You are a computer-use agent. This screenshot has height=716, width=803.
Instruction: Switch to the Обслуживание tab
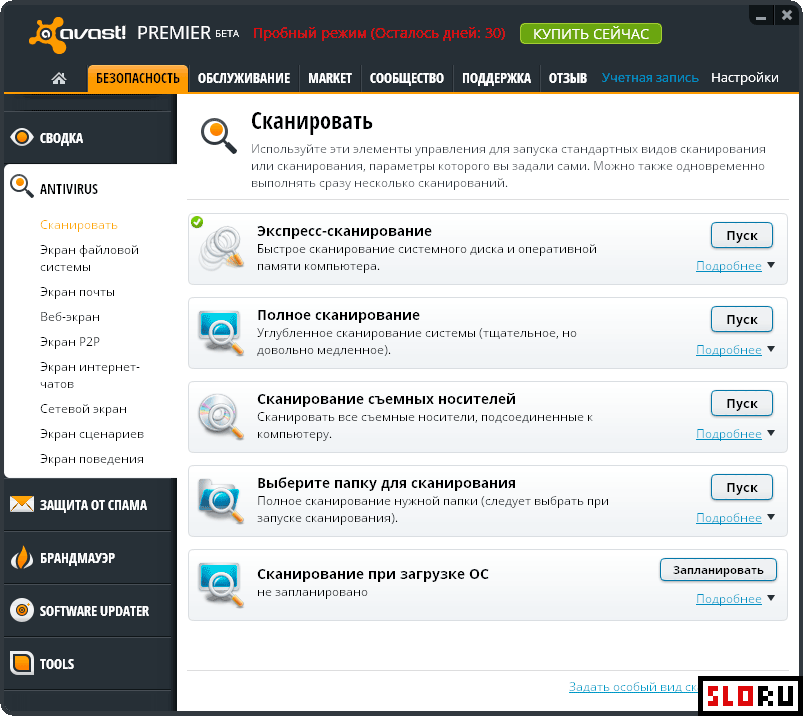244,78
